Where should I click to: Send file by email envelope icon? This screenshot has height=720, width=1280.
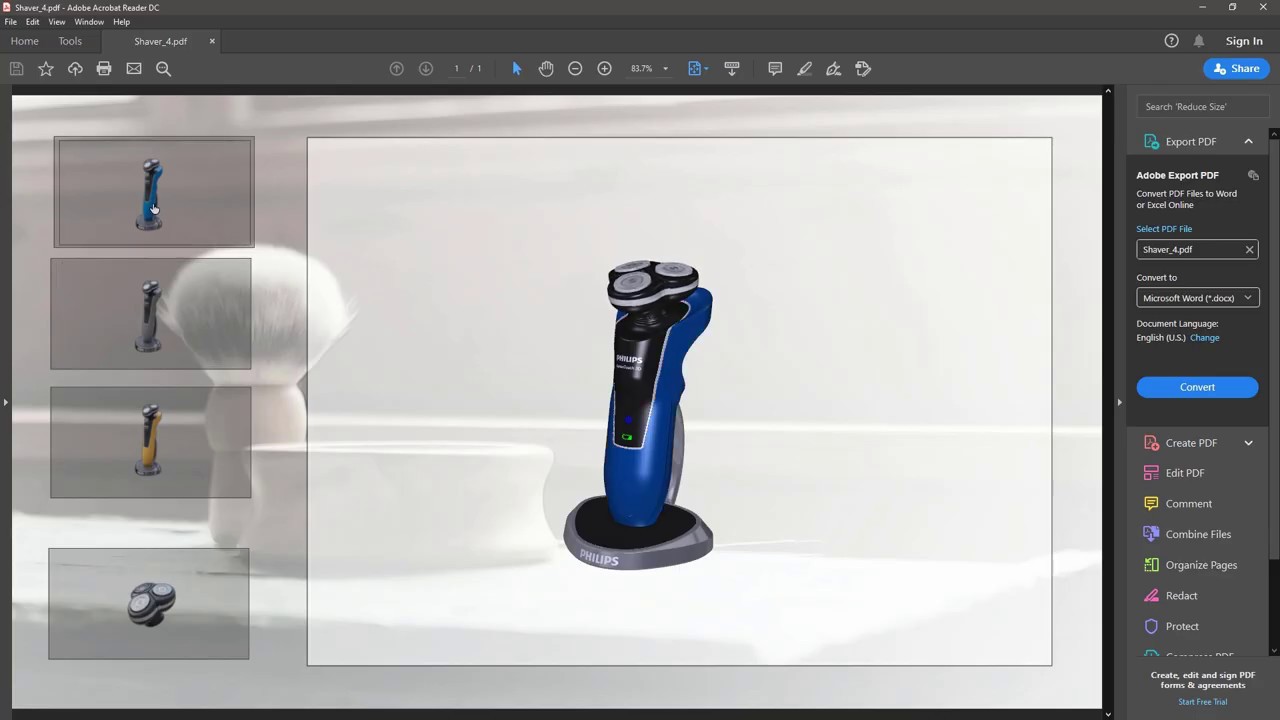coord(134,69)
